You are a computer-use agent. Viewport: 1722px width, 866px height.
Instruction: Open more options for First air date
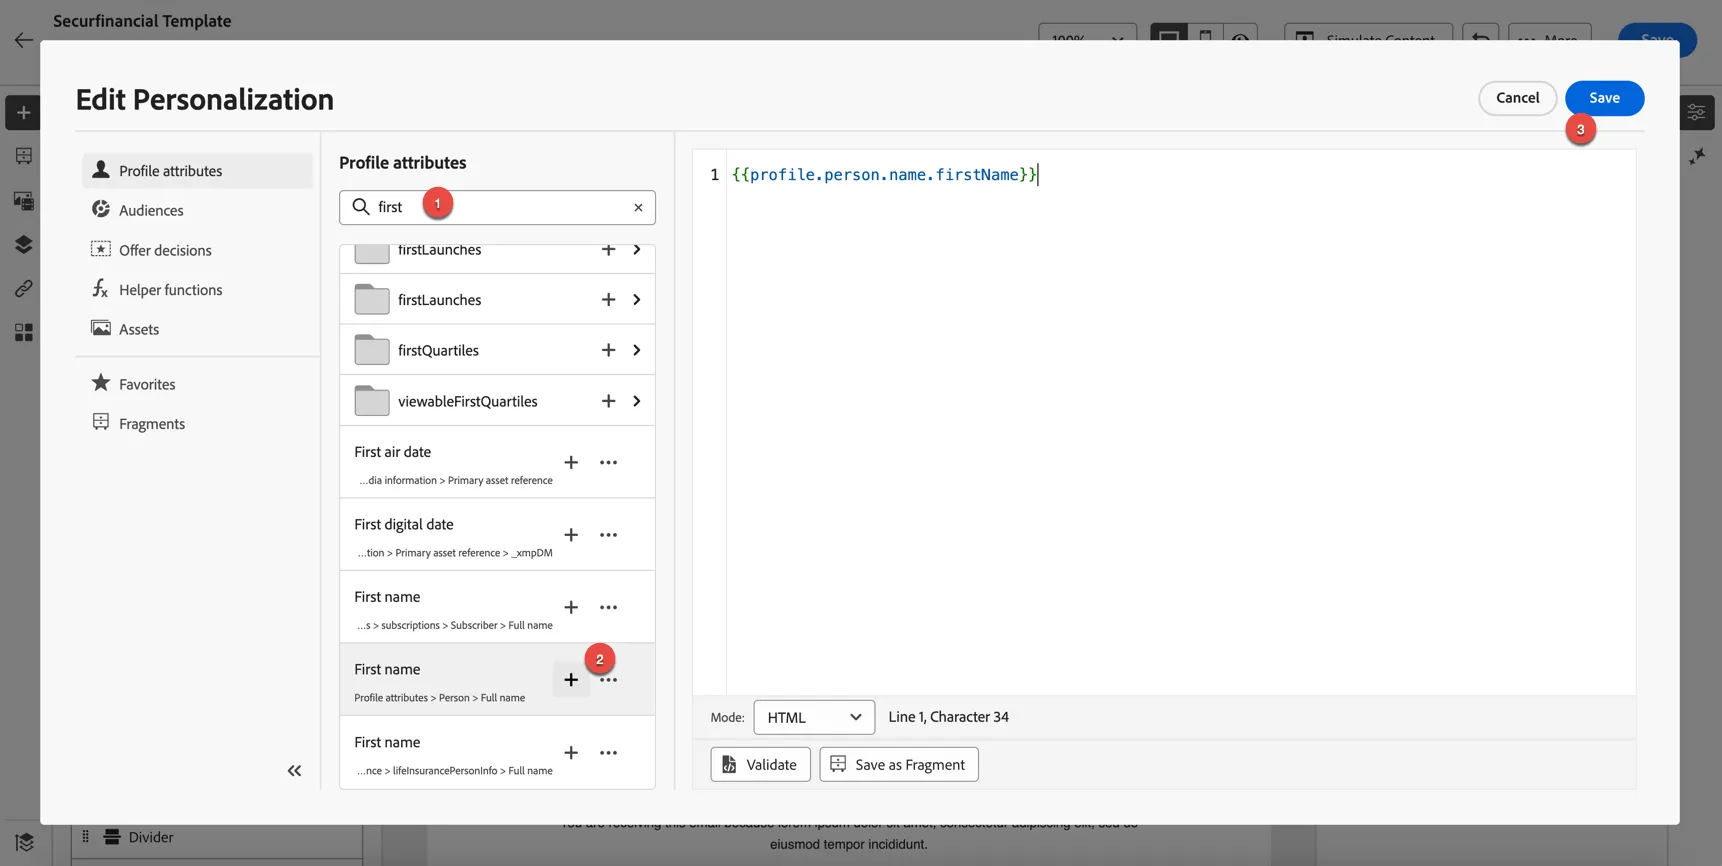pyautogui.click(x=608, y=463)
